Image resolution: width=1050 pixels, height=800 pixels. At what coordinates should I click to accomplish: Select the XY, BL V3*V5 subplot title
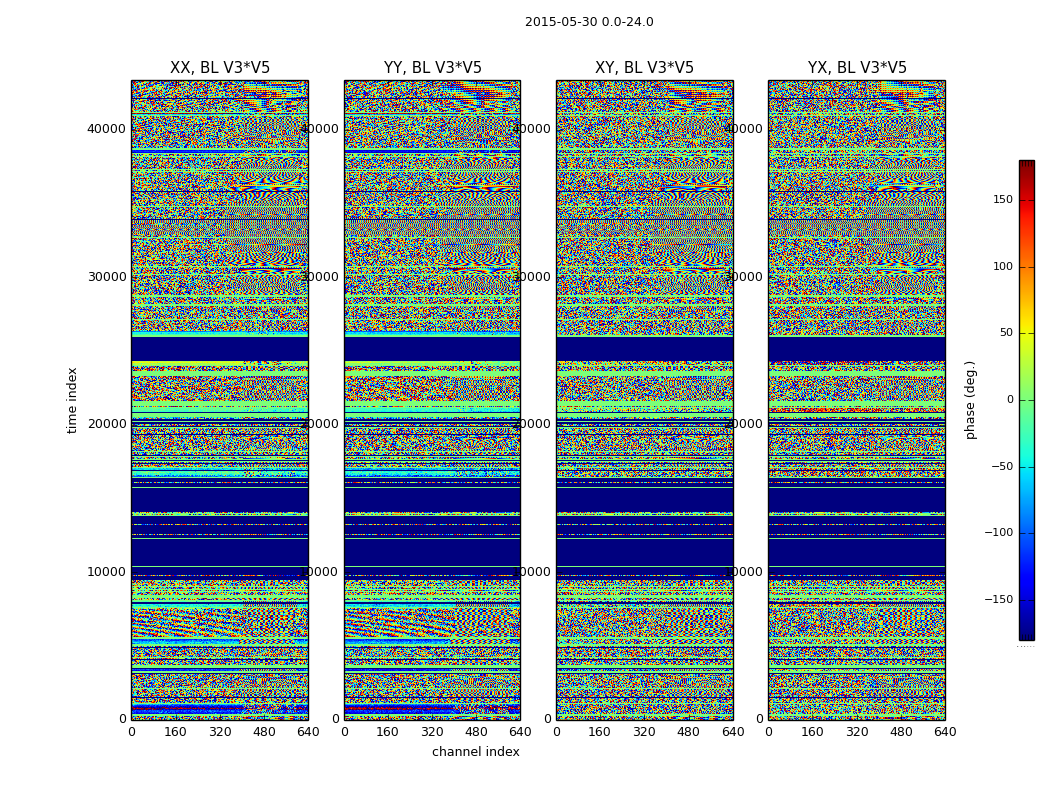(644, 68)
